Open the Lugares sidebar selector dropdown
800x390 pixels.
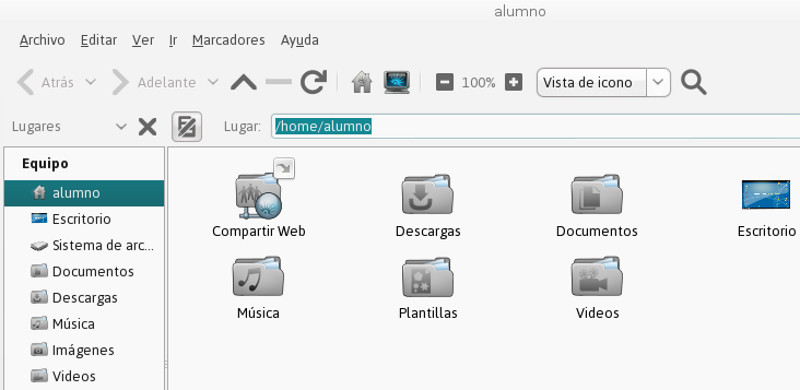click(69, 127)
